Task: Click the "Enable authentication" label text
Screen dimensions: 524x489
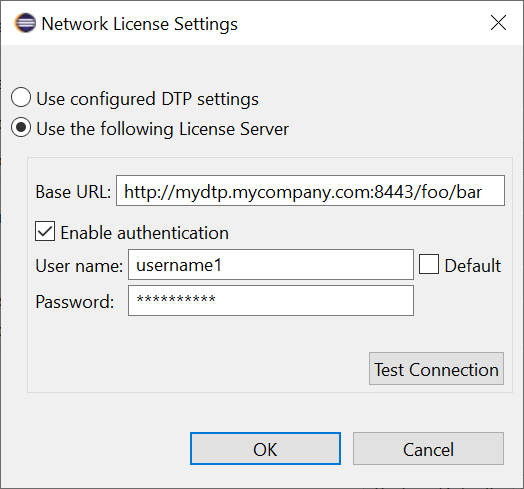Action: (145, 233)
